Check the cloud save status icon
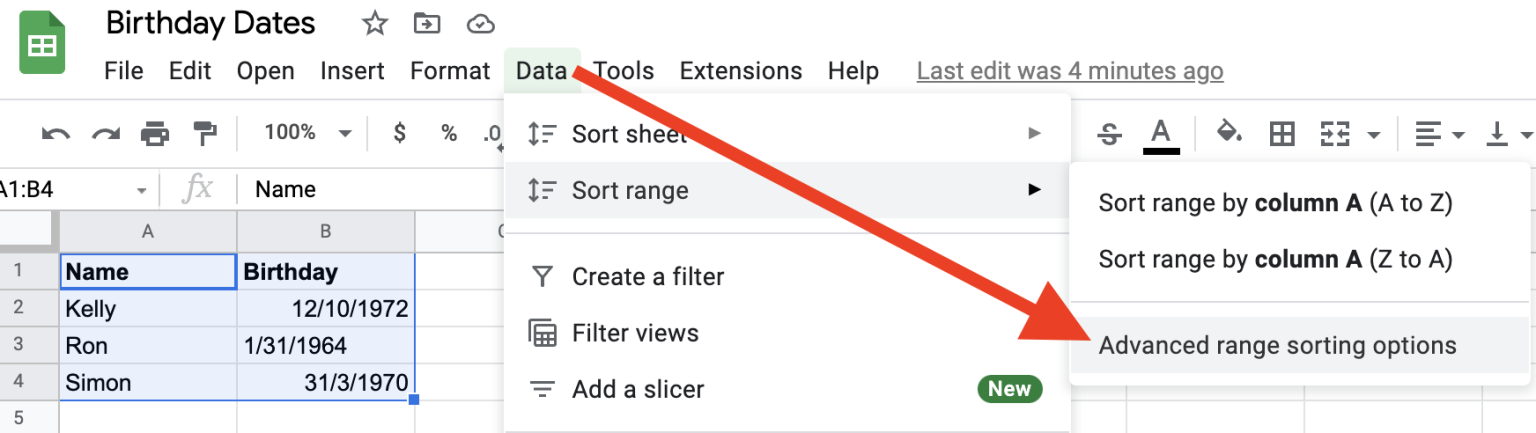This screenshot has width=1536, height=433. [482, 23]
